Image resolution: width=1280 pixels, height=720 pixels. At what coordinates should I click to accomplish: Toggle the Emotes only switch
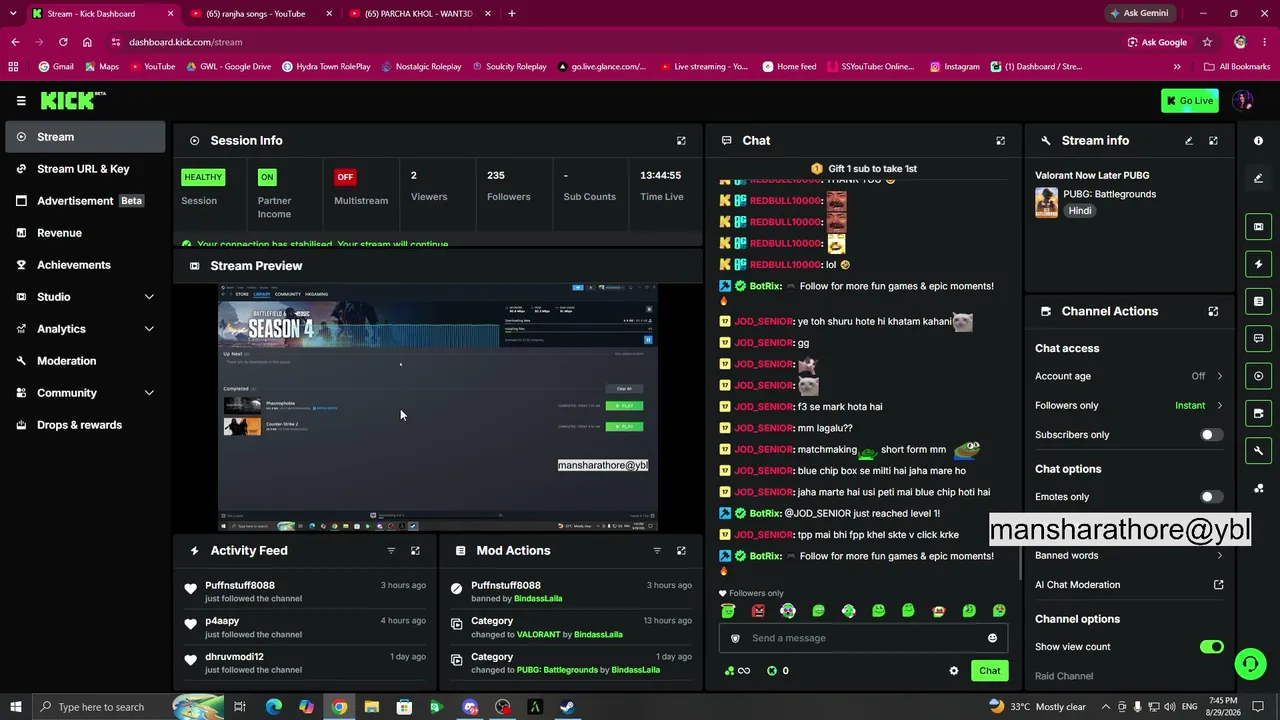(x=1211, y=497)
